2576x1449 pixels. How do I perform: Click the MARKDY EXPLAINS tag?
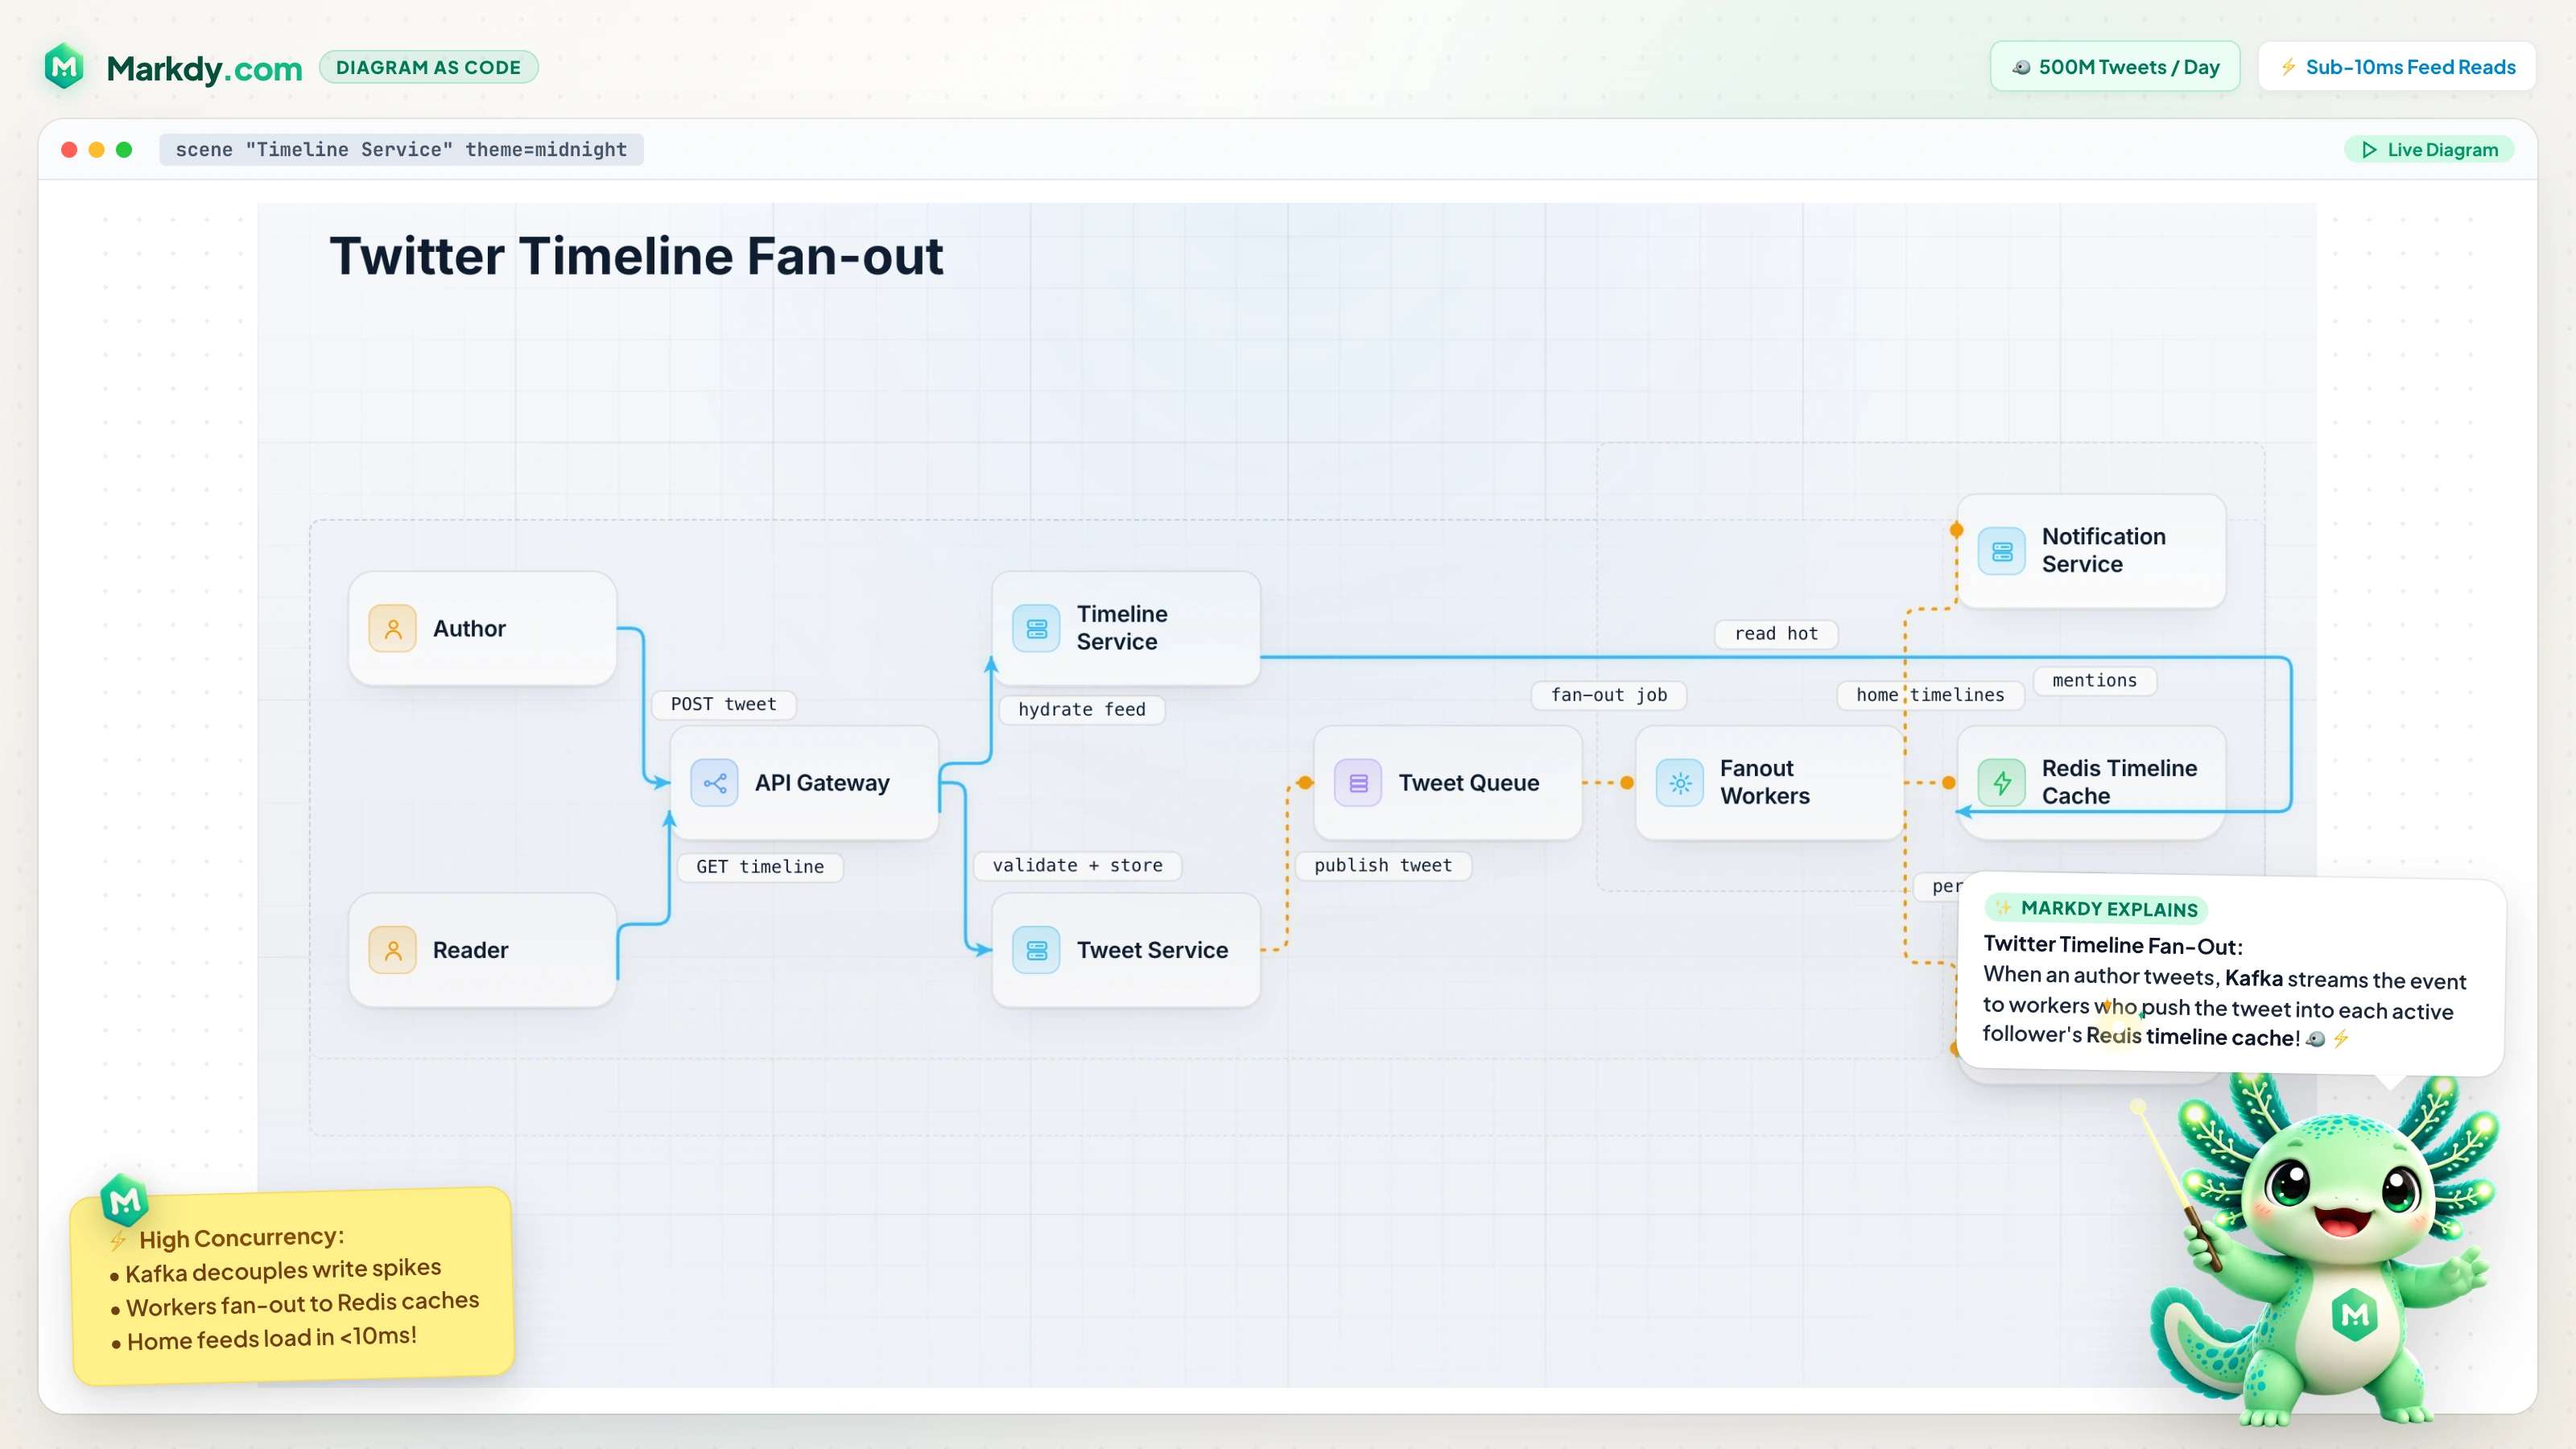pyautogui.click(x=2096, y=908)
